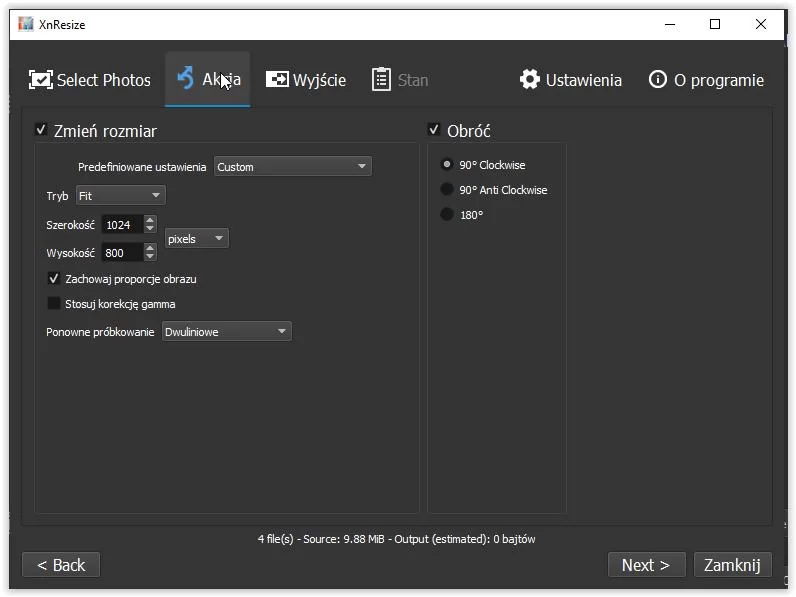Click the Select Photos image icon
Image resolution: width=796 pixels, height=597 pixels.
40,80
